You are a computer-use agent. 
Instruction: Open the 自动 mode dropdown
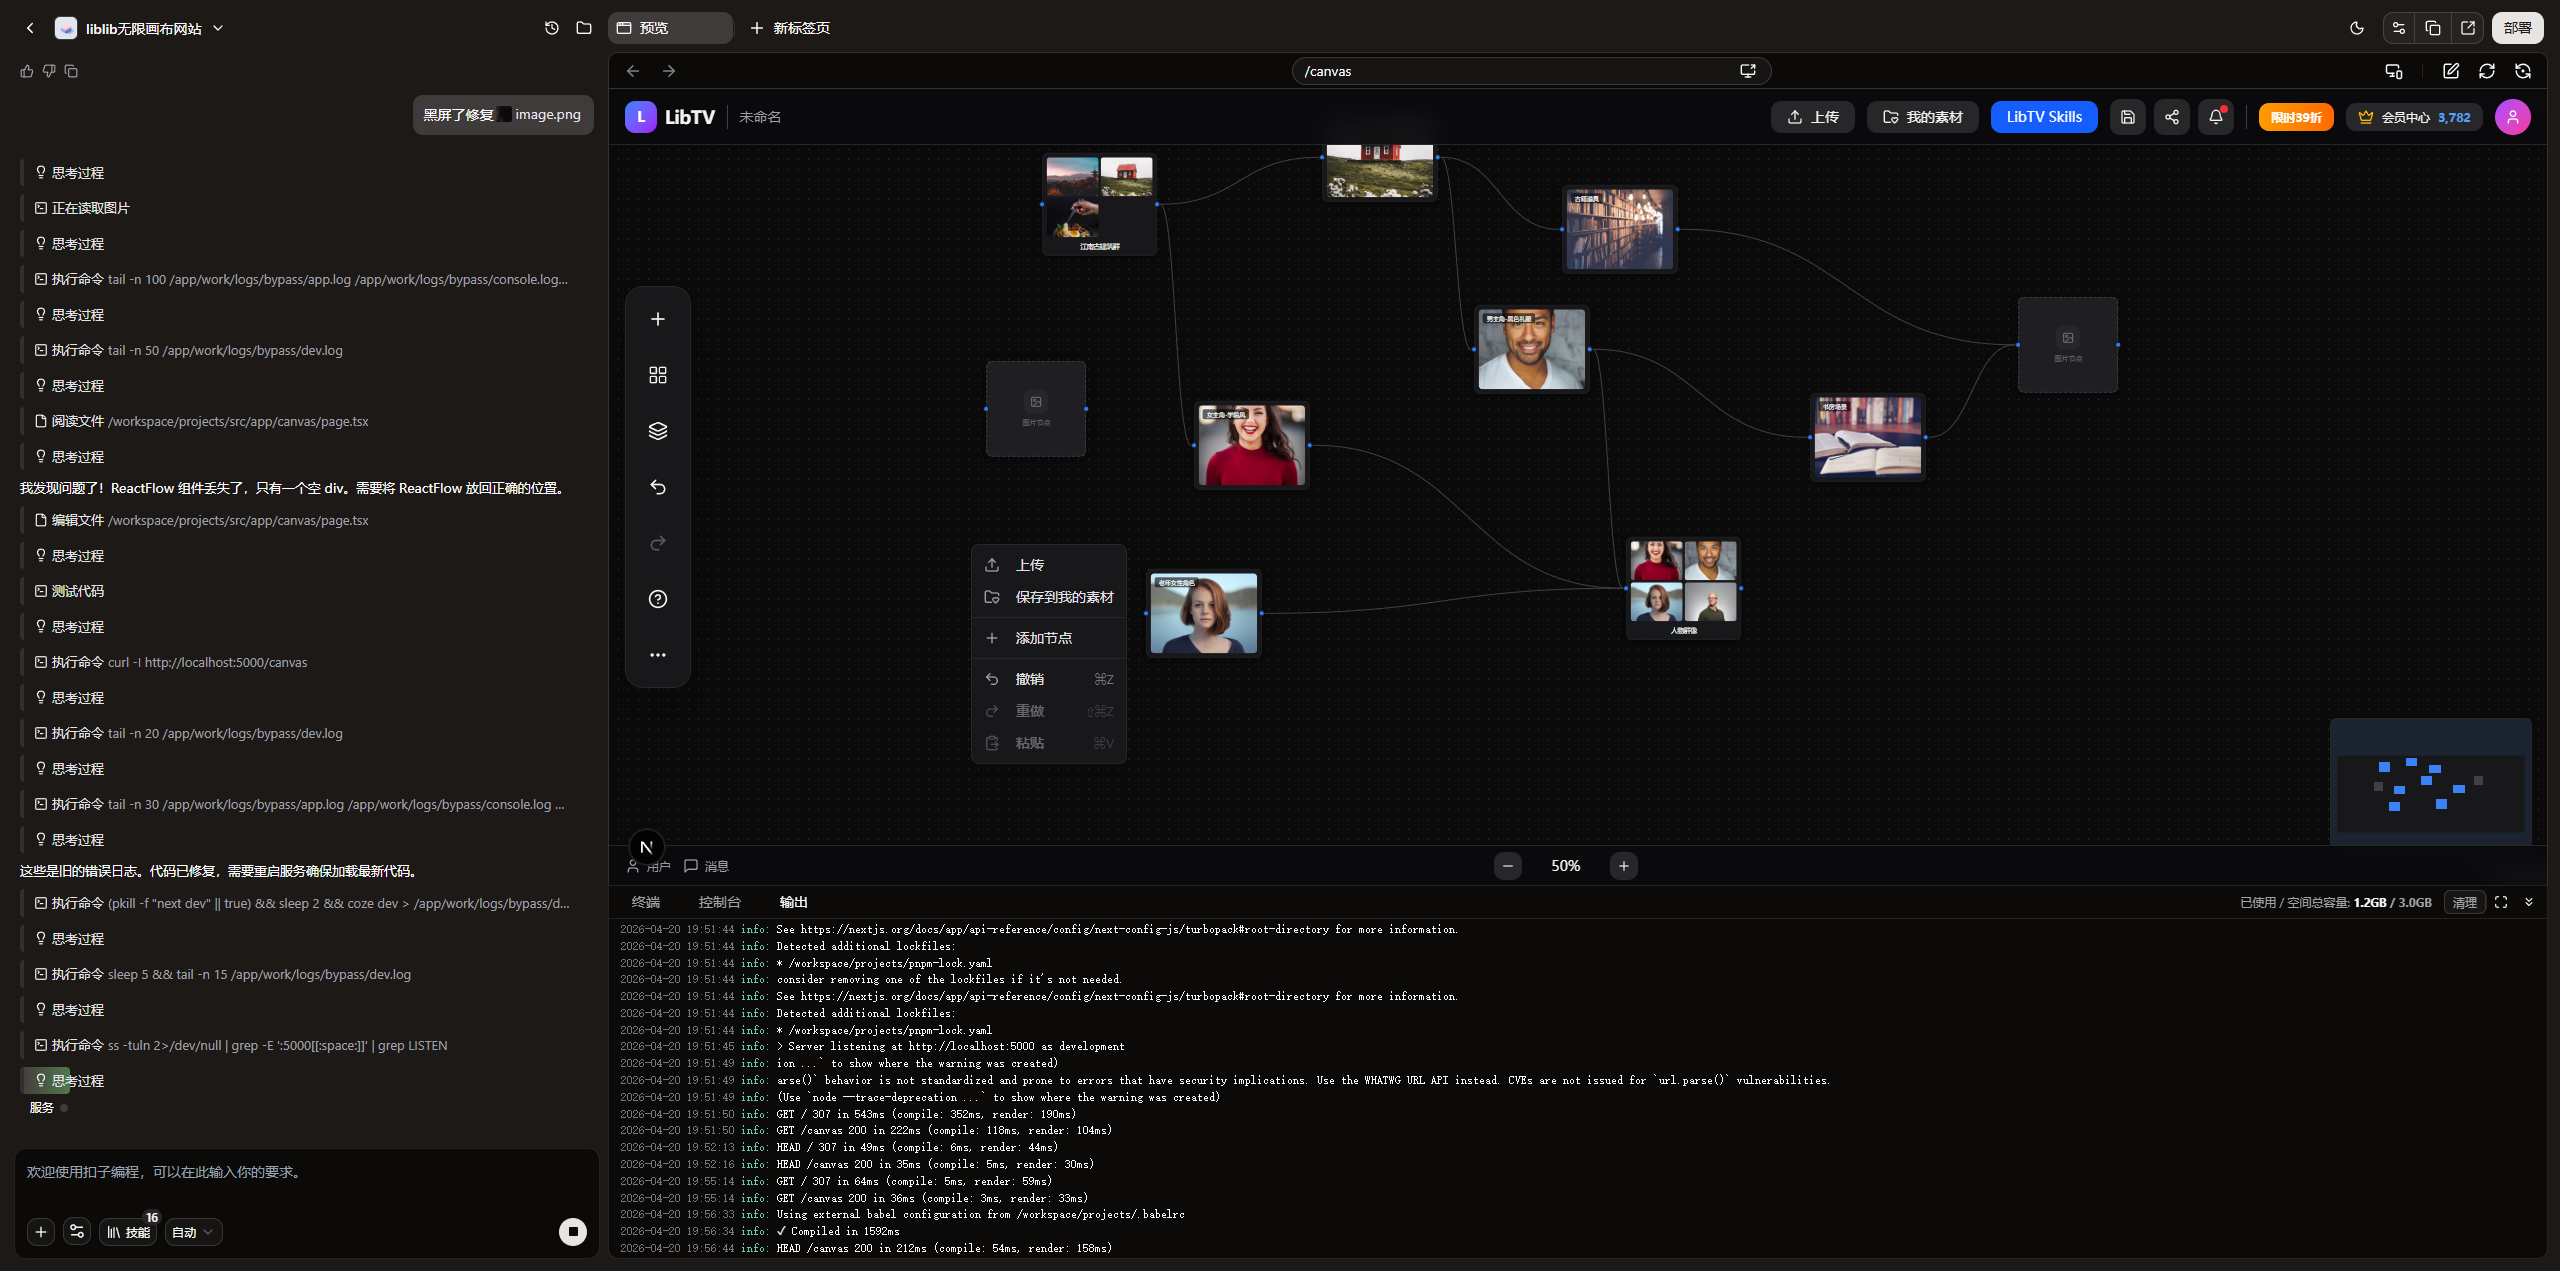193,1232
